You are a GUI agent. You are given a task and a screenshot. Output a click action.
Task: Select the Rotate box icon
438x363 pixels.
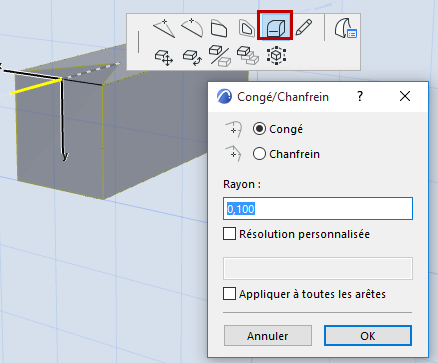pyautogui.click(x=192, y=57)
